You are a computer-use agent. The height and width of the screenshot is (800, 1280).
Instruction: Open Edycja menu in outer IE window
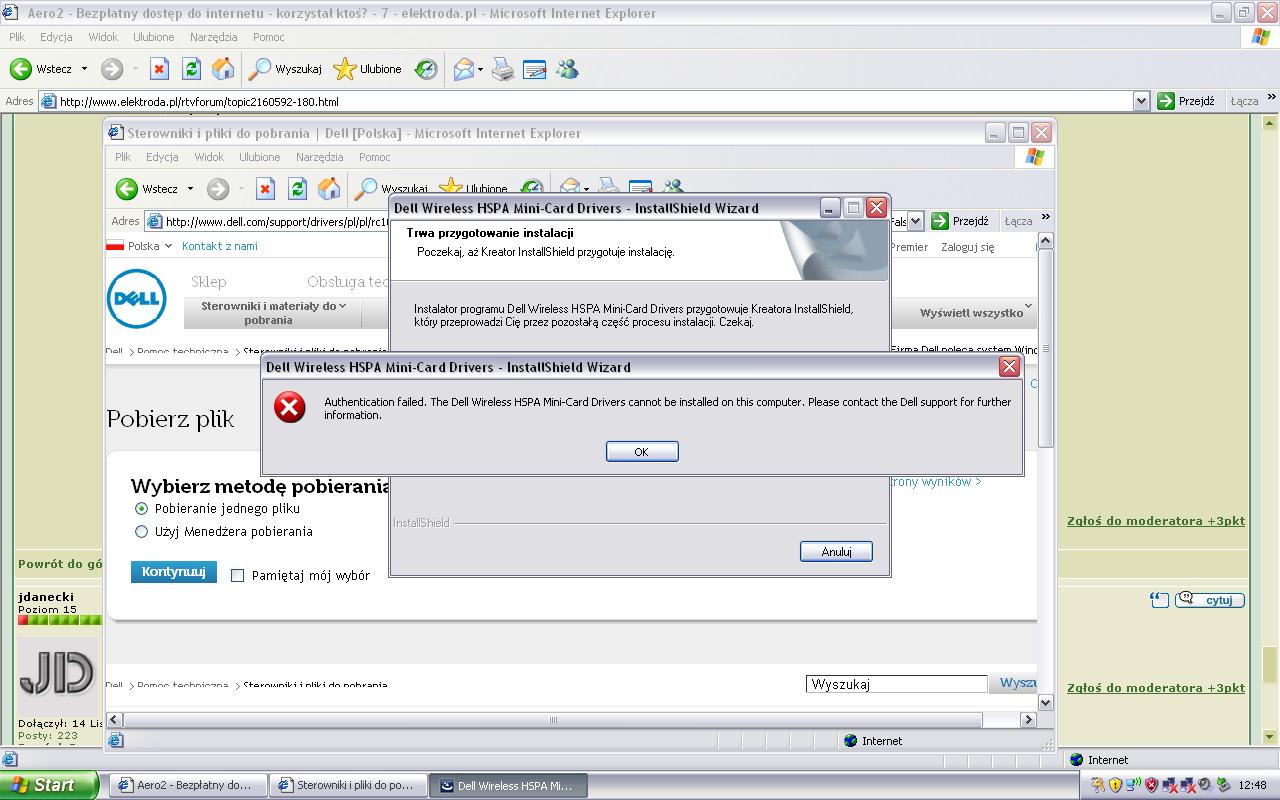coord(56,37)
